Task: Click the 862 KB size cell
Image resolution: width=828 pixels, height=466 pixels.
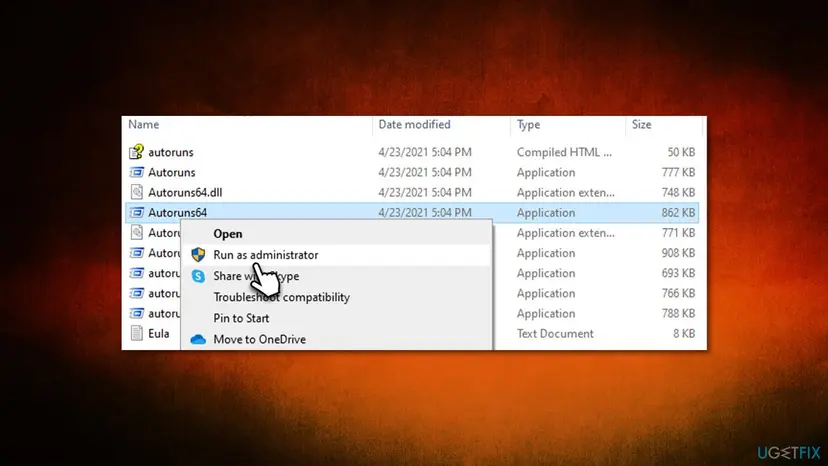Action: point(678,212)
